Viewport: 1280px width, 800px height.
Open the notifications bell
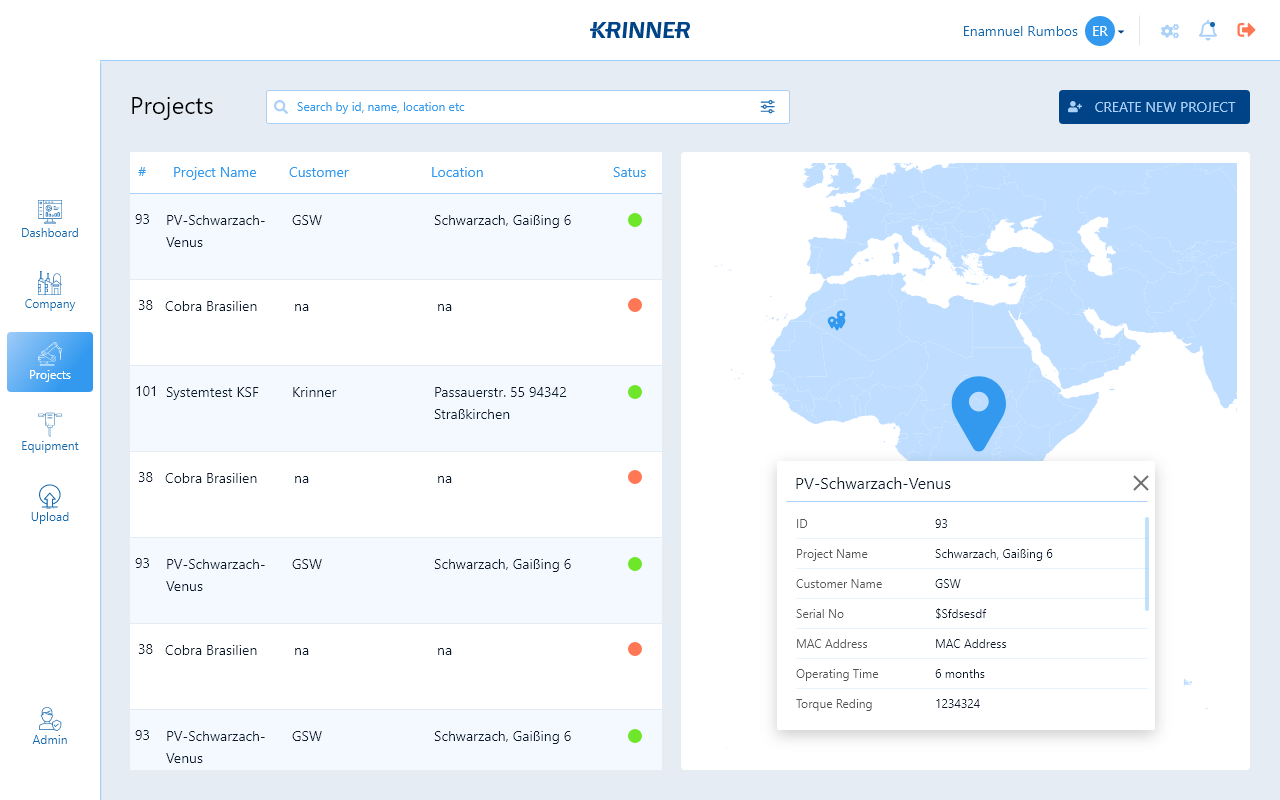click(1208, 31)
